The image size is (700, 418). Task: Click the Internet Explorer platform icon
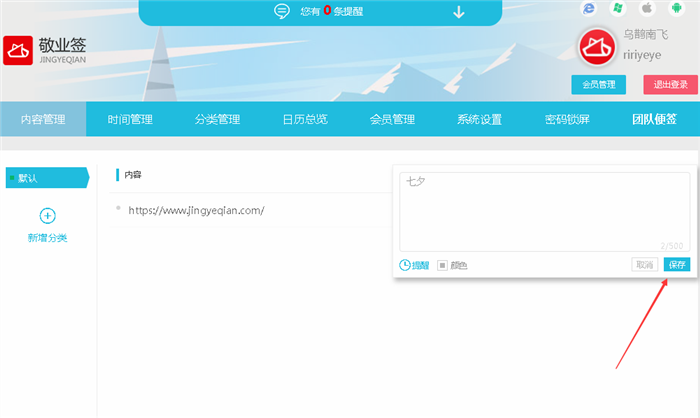pos(589,8)
